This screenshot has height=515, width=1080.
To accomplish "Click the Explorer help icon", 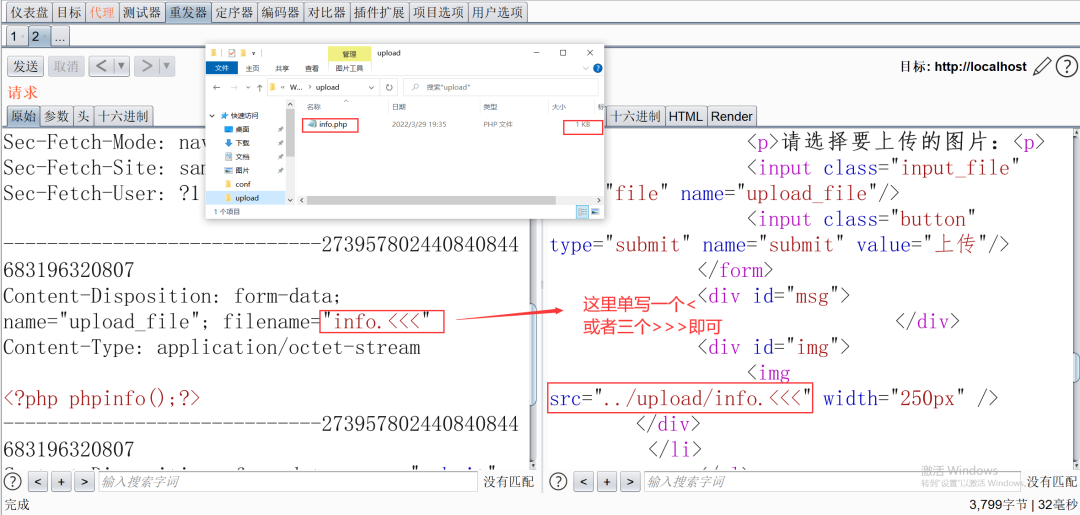I will [x=598, y=69].
